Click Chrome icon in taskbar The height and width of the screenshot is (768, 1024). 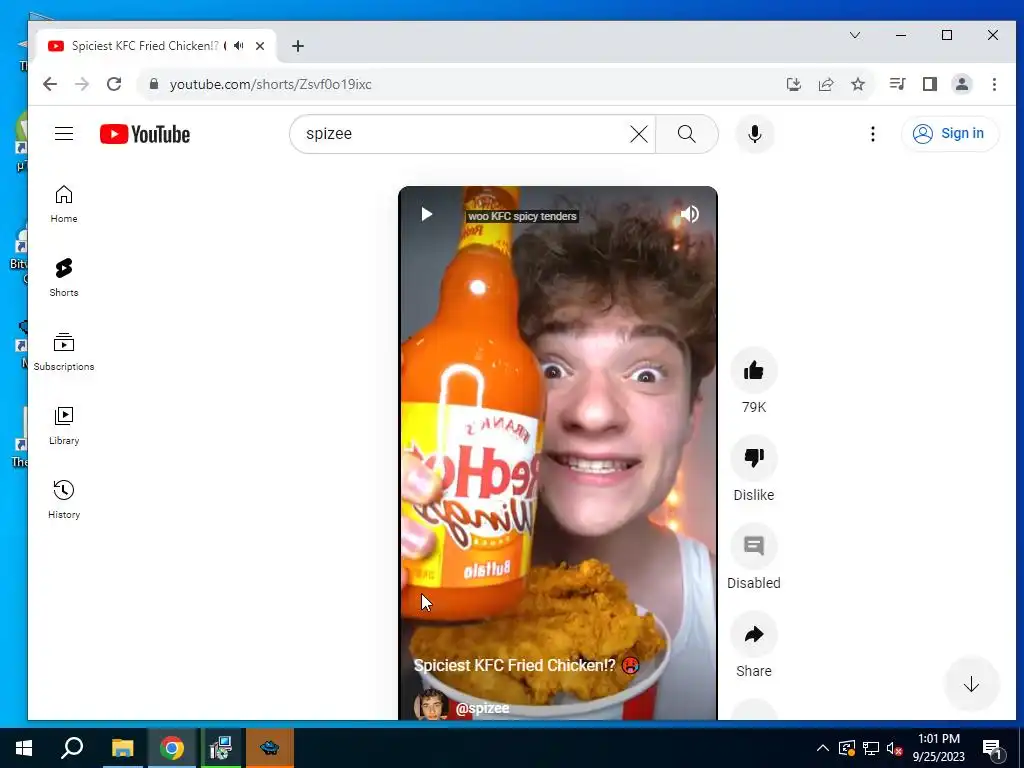click(172, 748)
